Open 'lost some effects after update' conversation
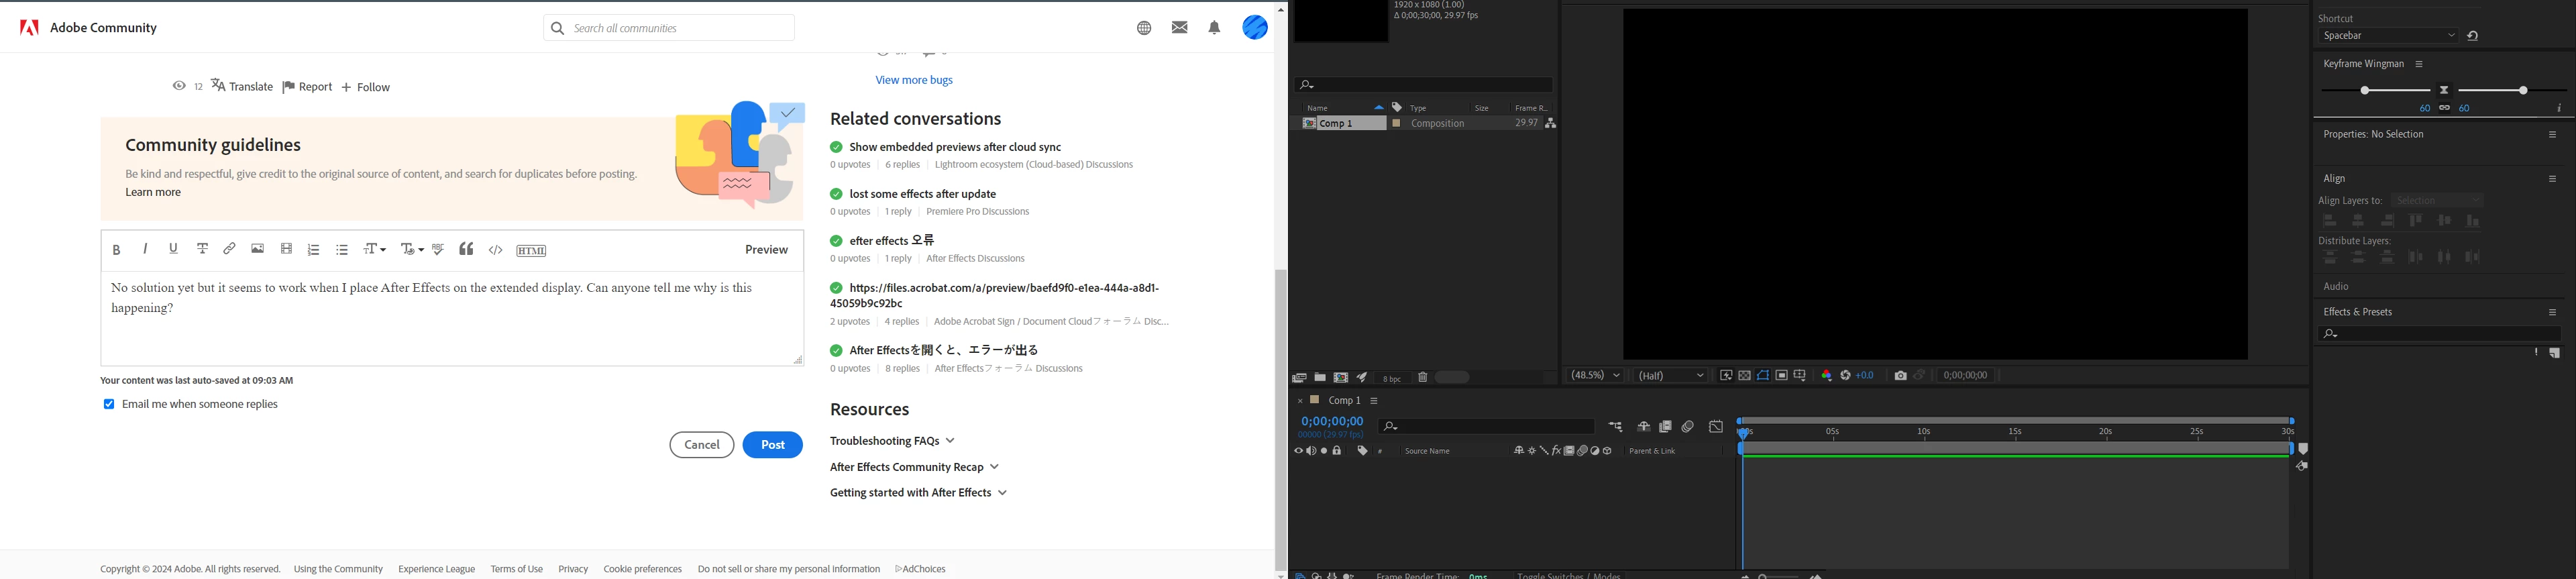The width and height of the screenshot is (2576, 579). (923, 194)
